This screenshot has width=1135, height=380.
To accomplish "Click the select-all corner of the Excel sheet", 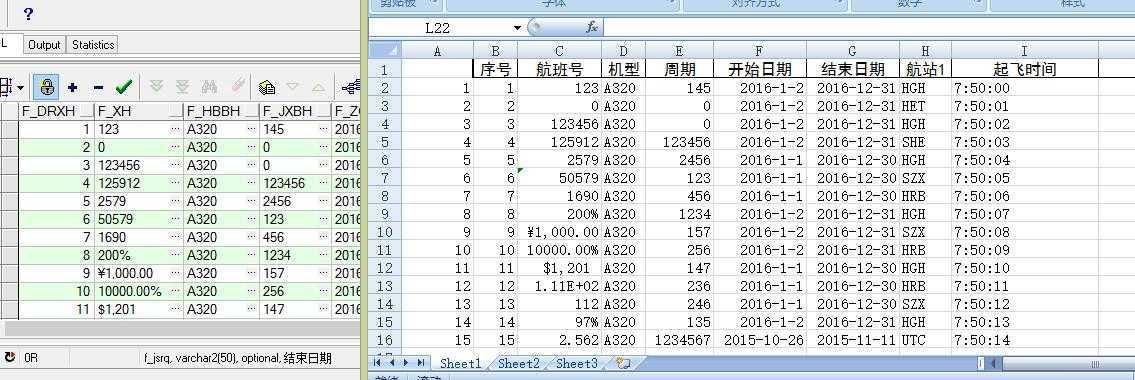I will click(x=385, y=51).
